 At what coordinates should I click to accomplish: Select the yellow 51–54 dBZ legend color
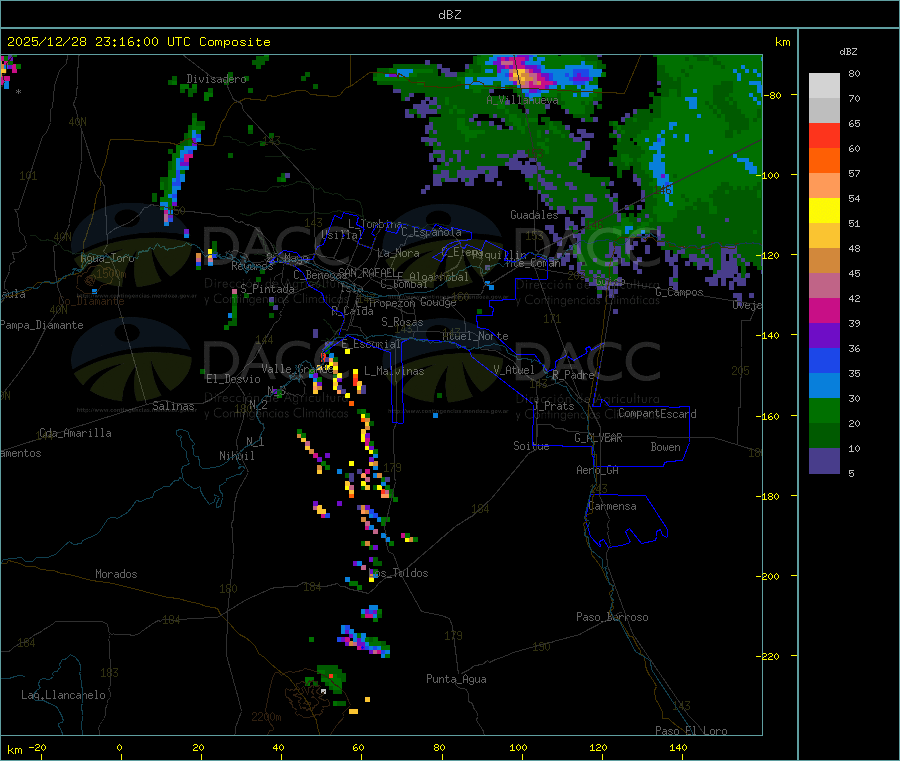(824, 211)
